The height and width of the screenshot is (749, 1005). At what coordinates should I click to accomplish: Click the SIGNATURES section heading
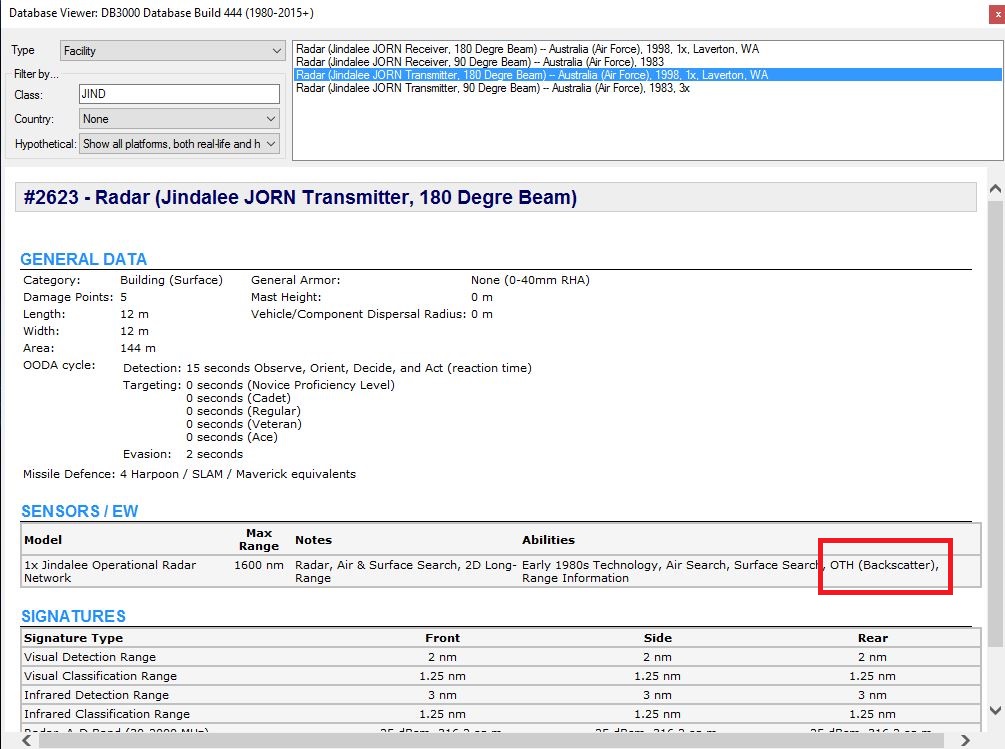tap(73, 616)
